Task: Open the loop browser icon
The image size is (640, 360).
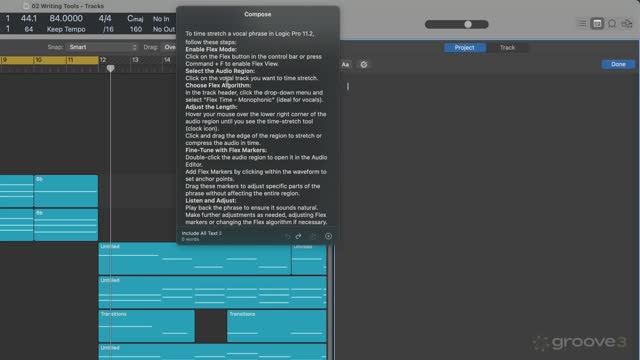Action: 612,24
